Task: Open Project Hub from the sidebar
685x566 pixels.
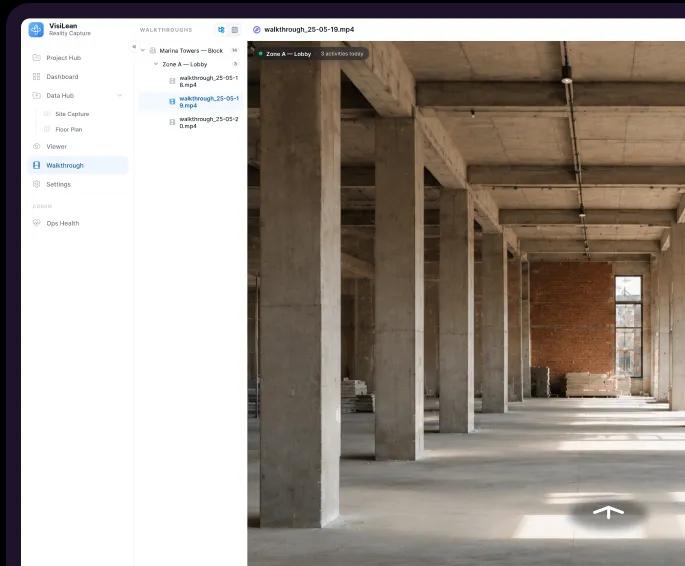Action: tap(77, 58)
